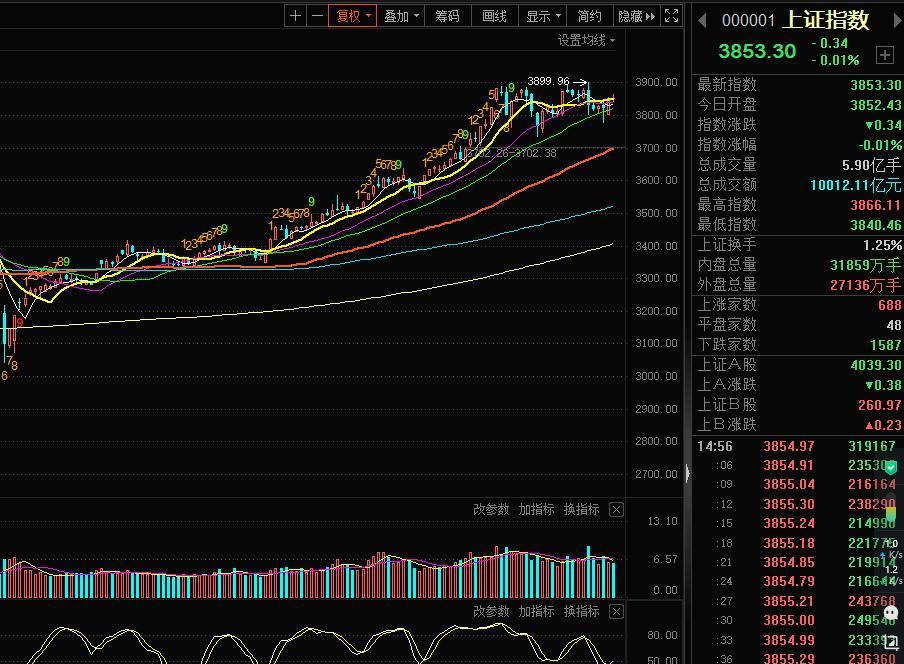Click 换指标 in bottom oscillator panel
The image size is (904, 664).
(x=581, y=611)
